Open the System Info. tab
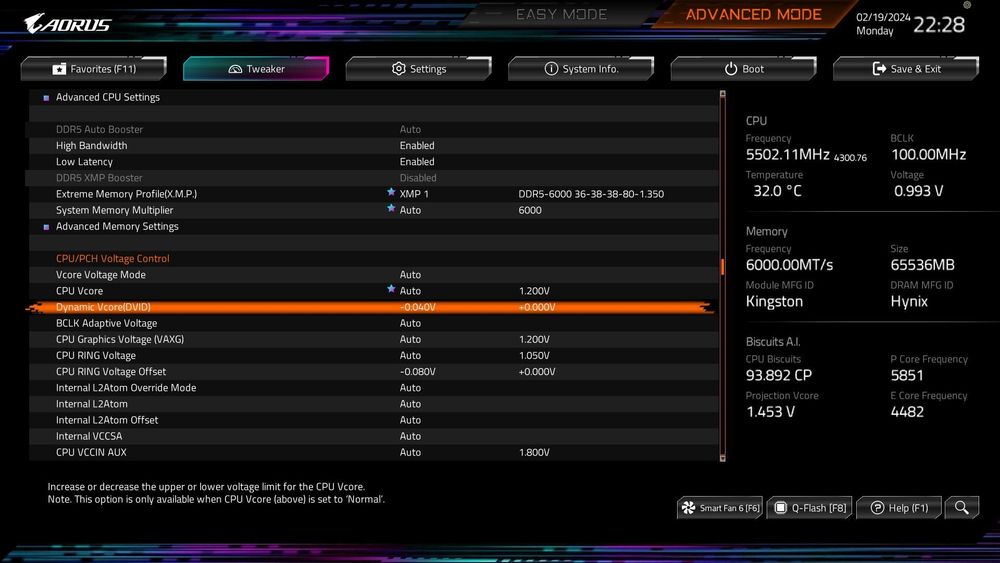This screenshot has height=563, width=1000. click(x=581, y=69)
